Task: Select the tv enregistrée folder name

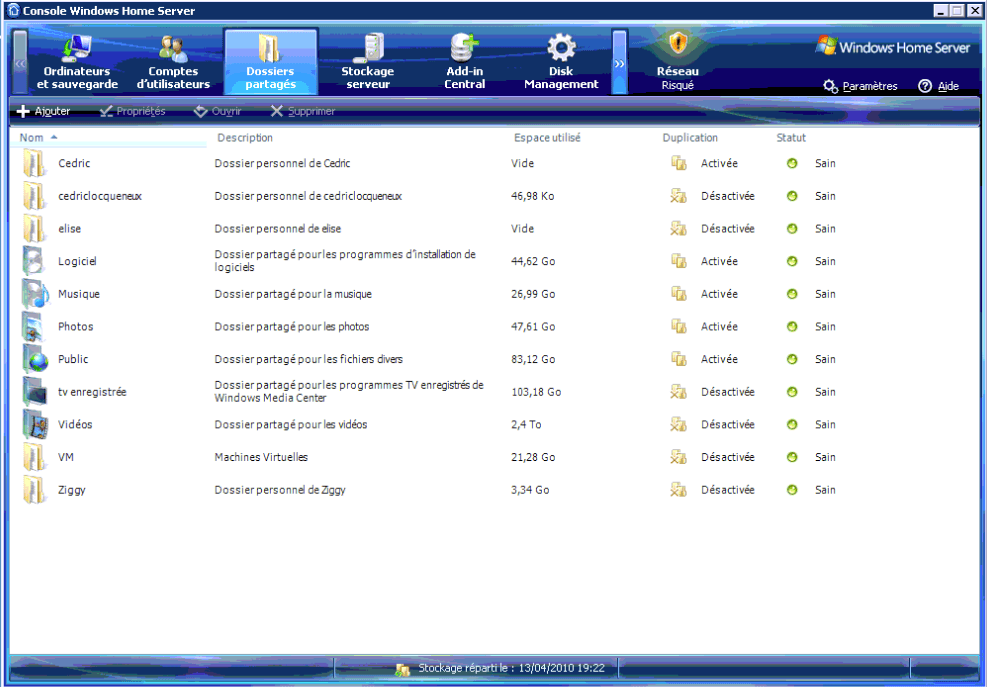Action: click(92, 392)
